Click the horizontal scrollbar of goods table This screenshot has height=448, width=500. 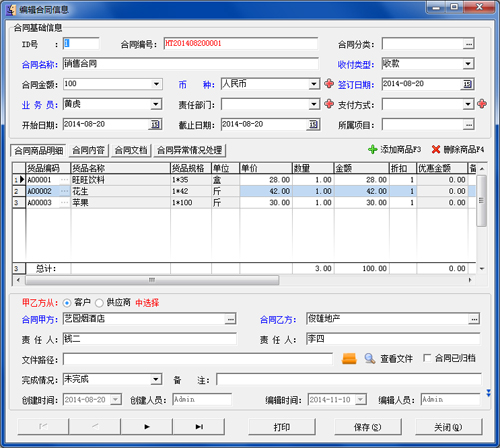pos(244,280)
